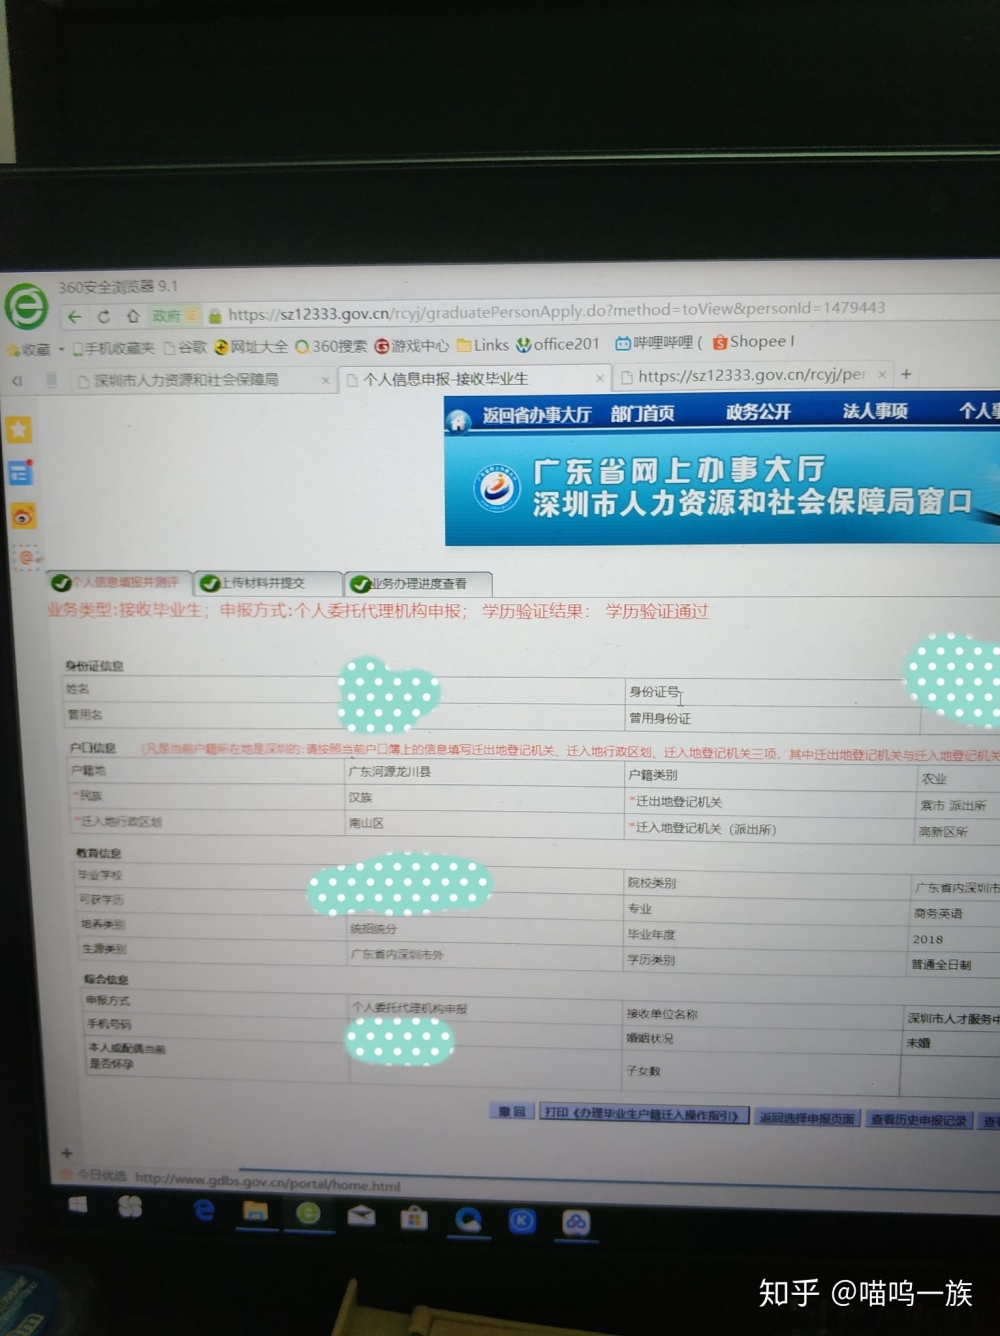The width and height of the screenshot is (1000, 1336).
Task: Click 返回选择申报页面 button
Action: [x=806, y=1119]
